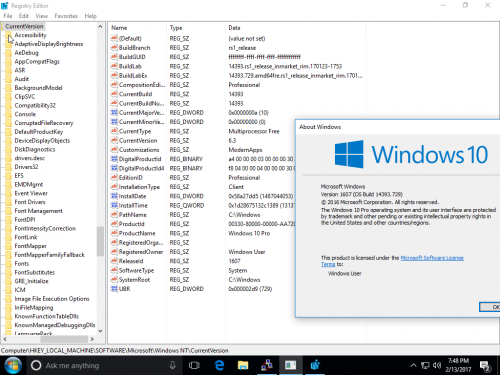The width and height of the screenshot is (500, 375).
Task: Open the View menu
Action: pos(42,16)
